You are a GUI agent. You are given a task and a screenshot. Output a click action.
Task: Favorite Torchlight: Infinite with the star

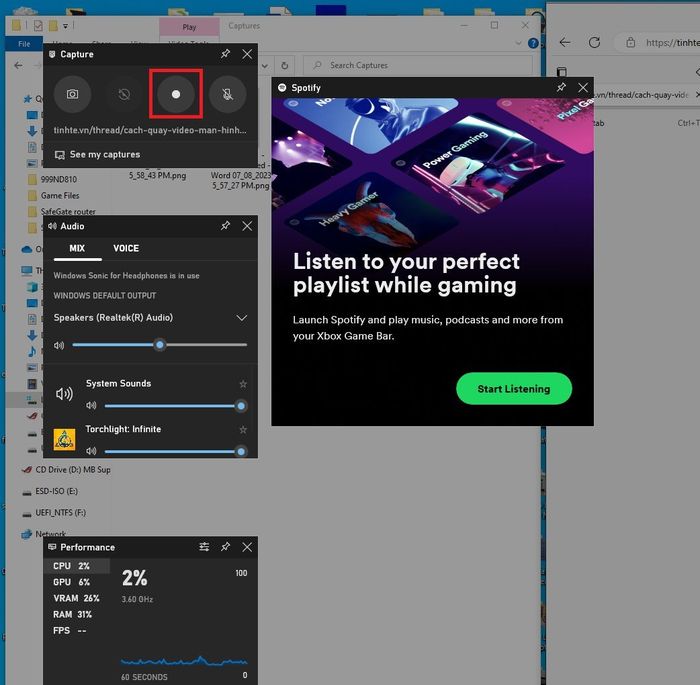pos(243,430)
